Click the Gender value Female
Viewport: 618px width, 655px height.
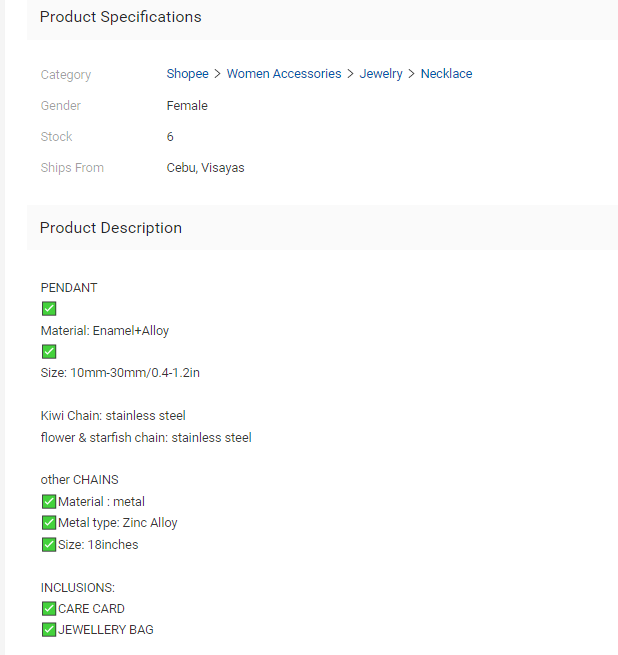(187, 106)
